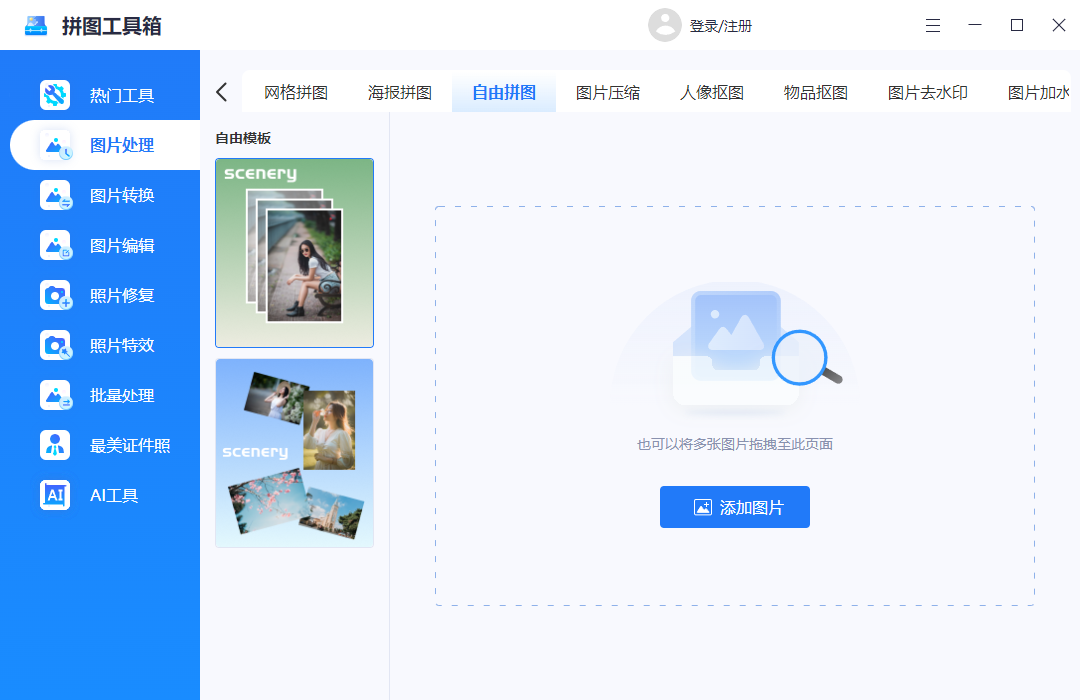Select the scenery stacked-photos template thumbnail
This screenshot has width=1080, height=700.
[294, 252]
